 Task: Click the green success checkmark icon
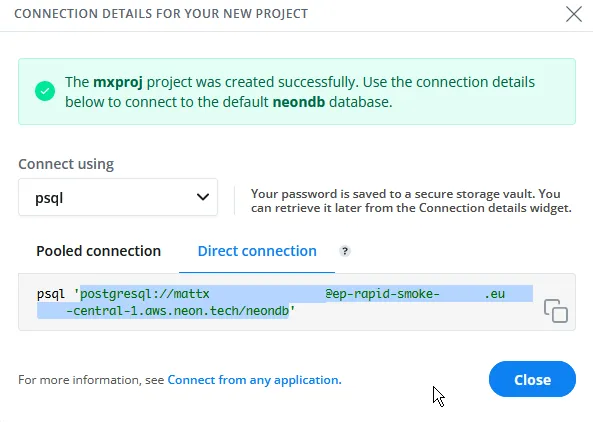(x=45, y=91)
